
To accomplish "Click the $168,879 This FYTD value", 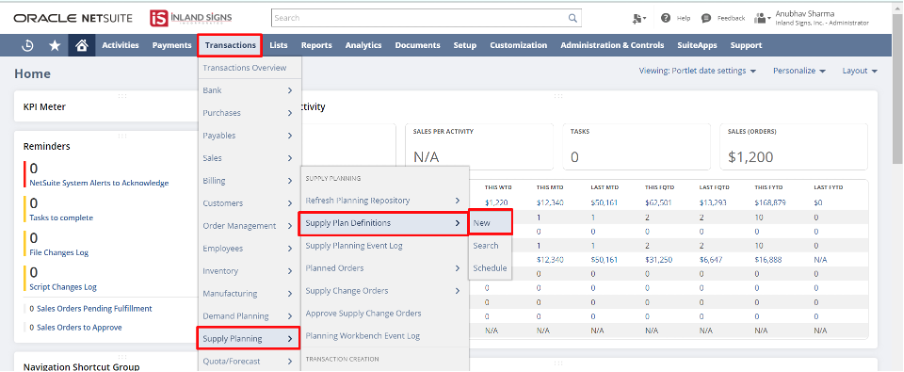I will pos(771,203).
